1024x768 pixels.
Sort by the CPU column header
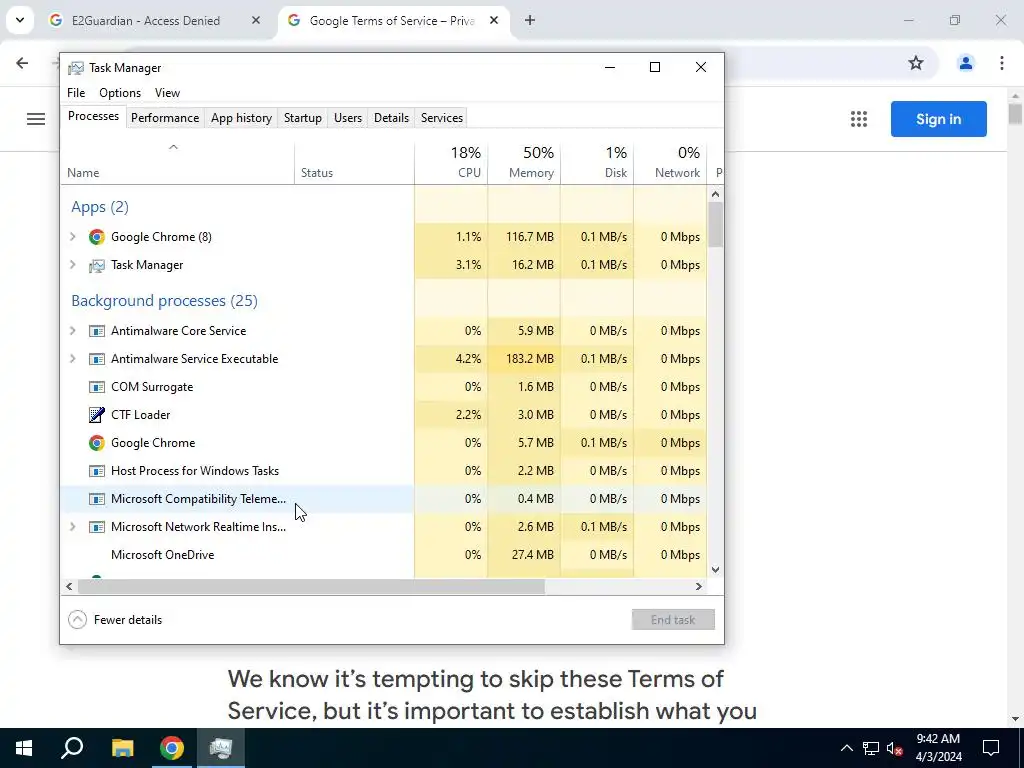[x=451, y=162]
